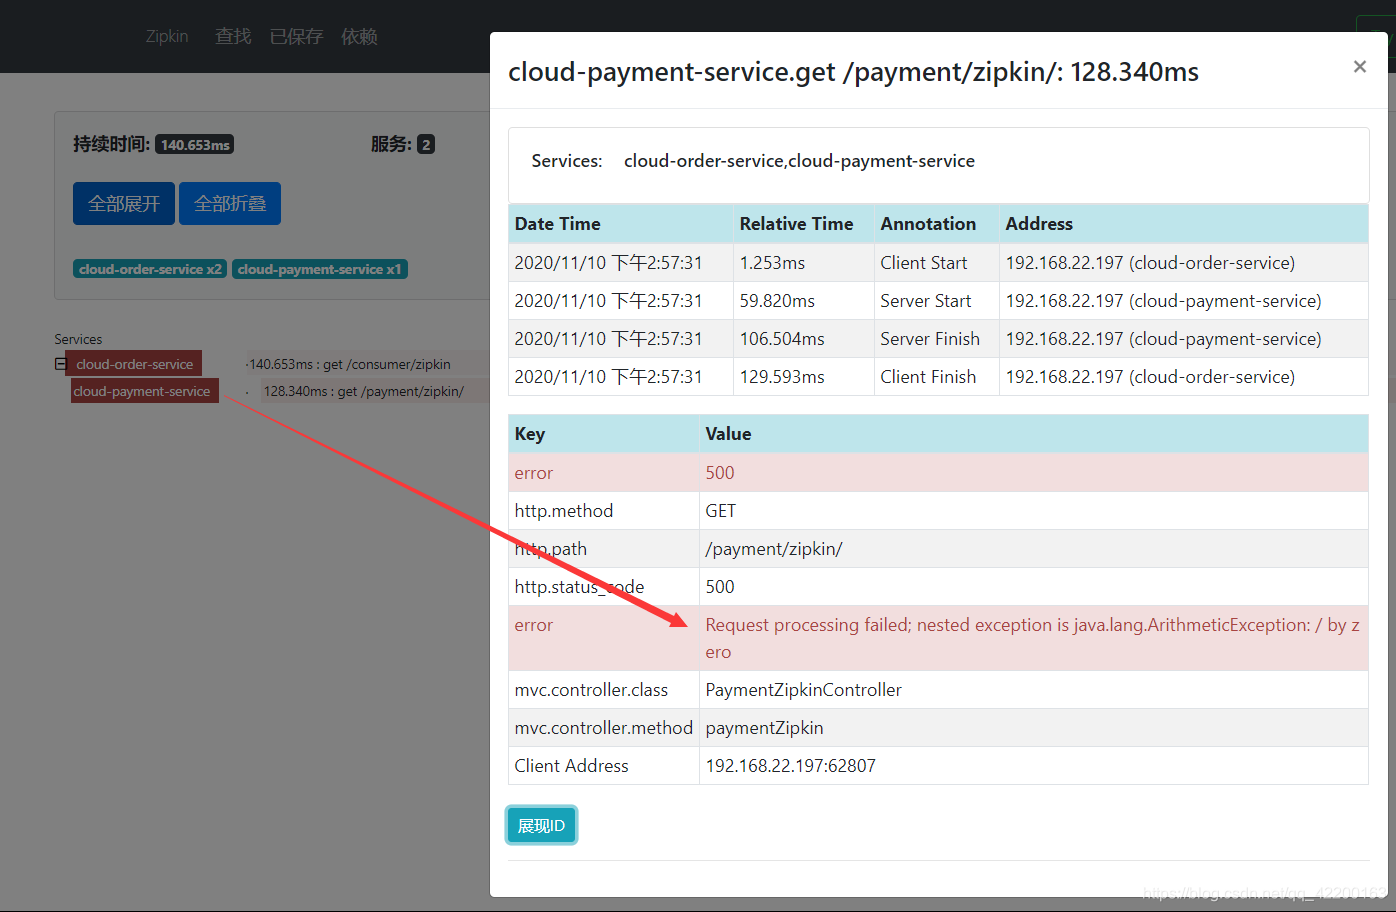Click the http.method key
This screenshot has width=1396, height=912.
(564, 511)
